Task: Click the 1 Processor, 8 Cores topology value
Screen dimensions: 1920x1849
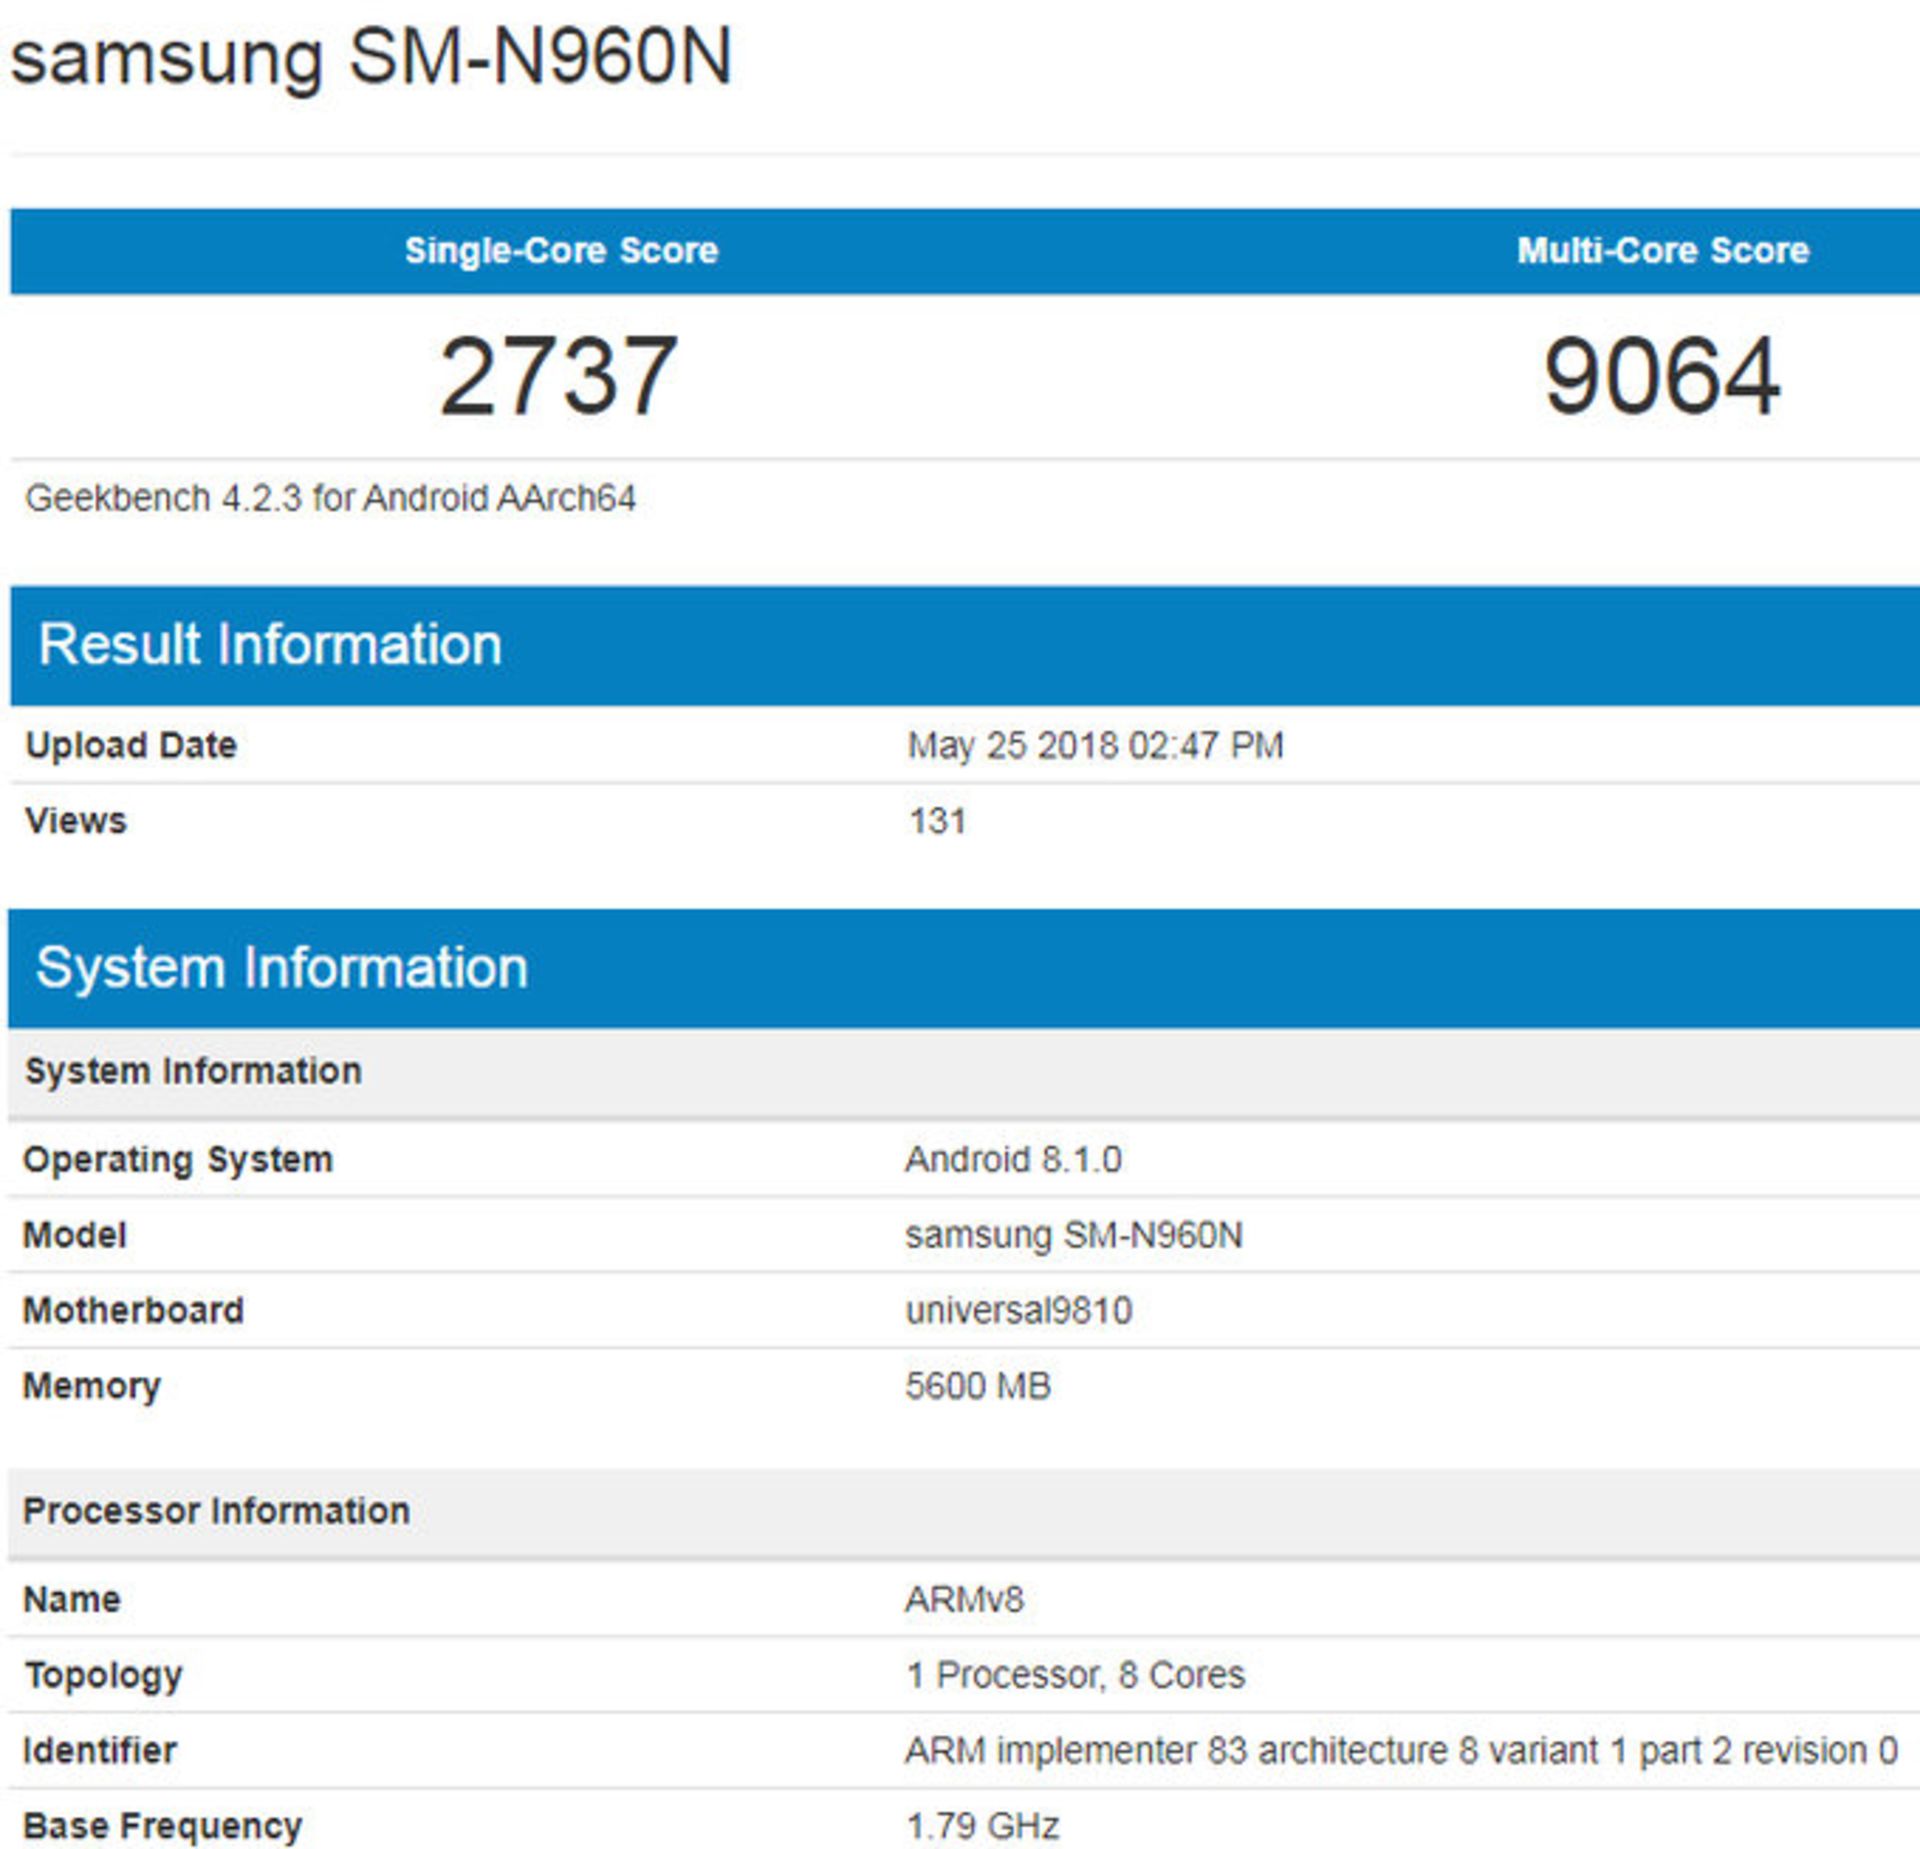Action: click(1075, 1675)
